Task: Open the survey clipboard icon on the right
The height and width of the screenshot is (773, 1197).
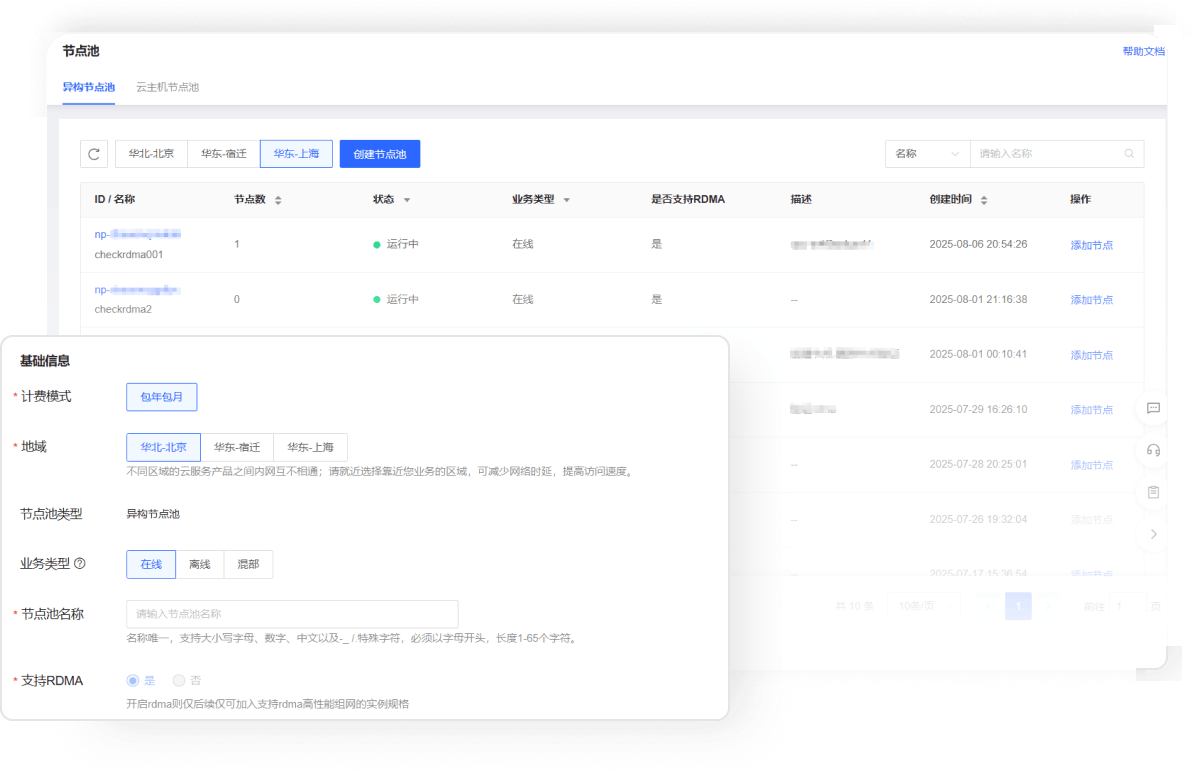Action: click(x=1152, y=491)
